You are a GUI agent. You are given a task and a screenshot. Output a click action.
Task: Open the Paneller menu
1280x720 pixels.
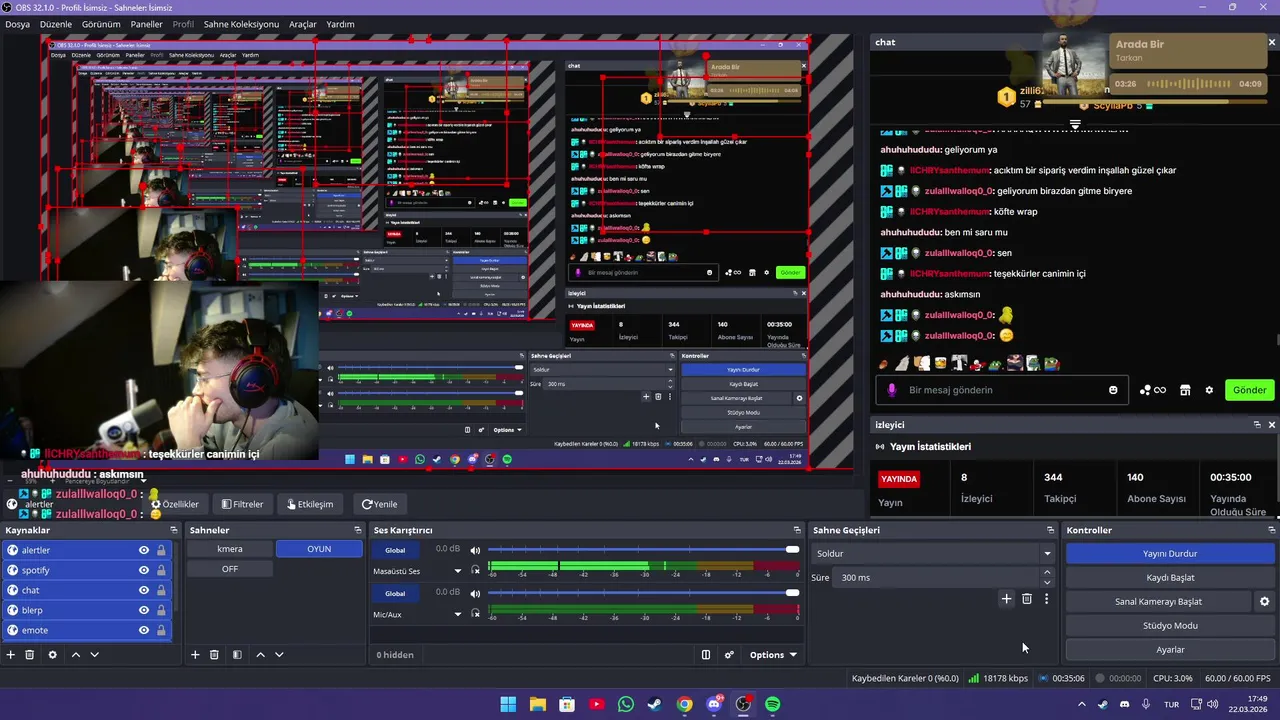[146, 24]
